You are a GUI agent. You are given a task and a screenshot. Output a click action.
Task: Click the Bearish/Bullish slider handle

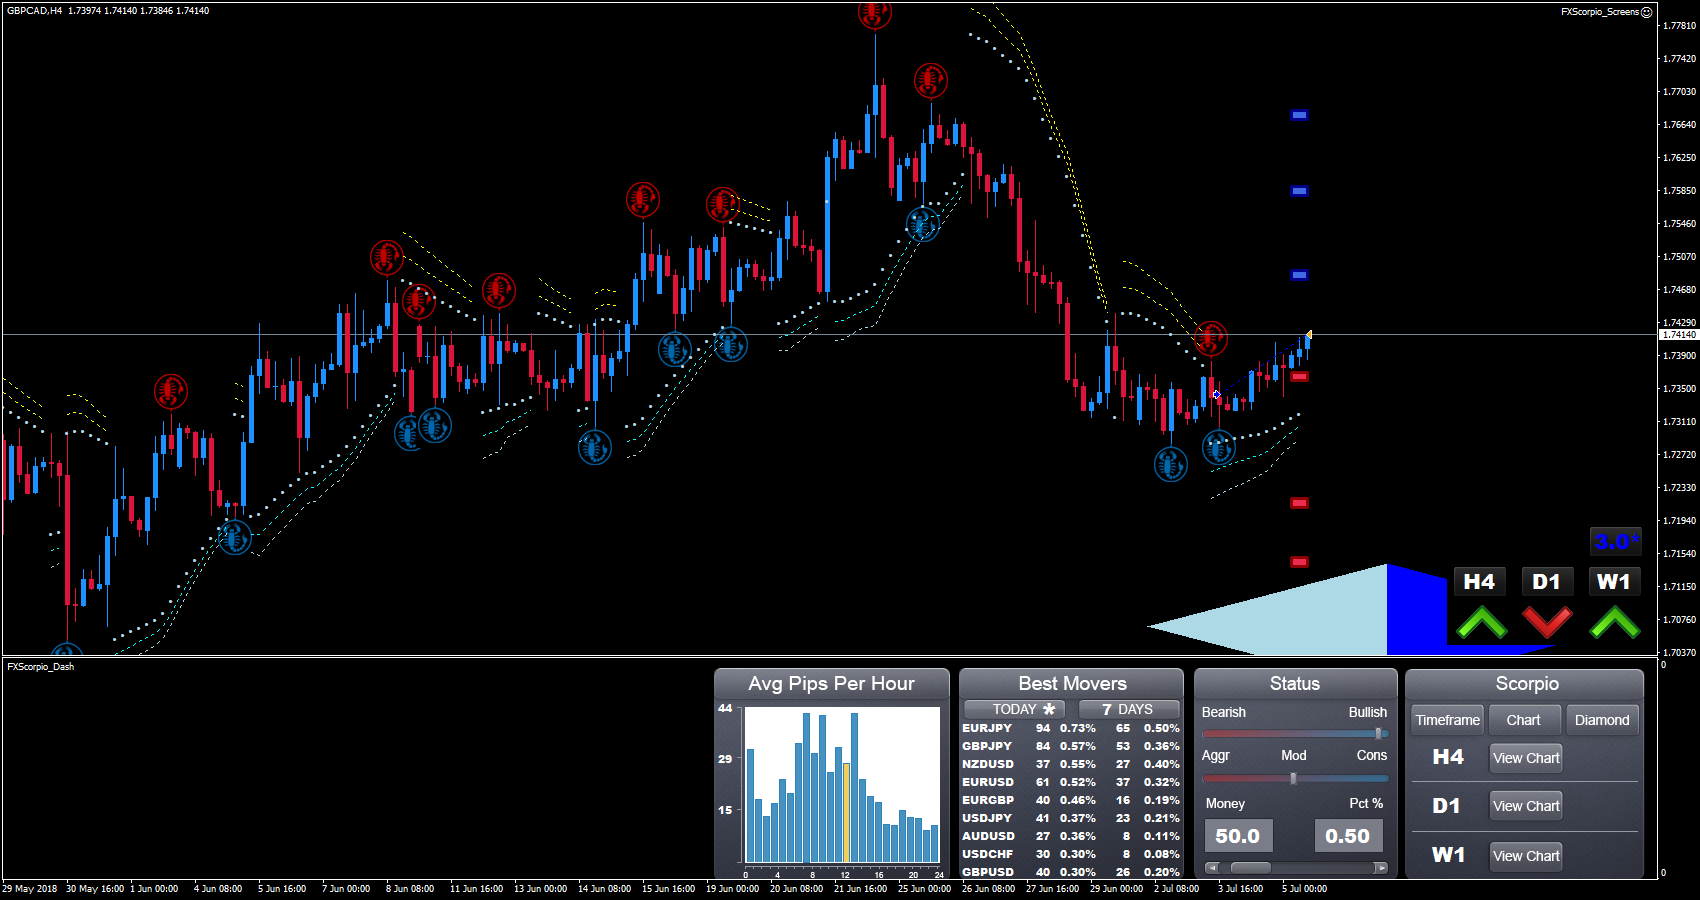pyautogui.click(x=1378, y=733)
